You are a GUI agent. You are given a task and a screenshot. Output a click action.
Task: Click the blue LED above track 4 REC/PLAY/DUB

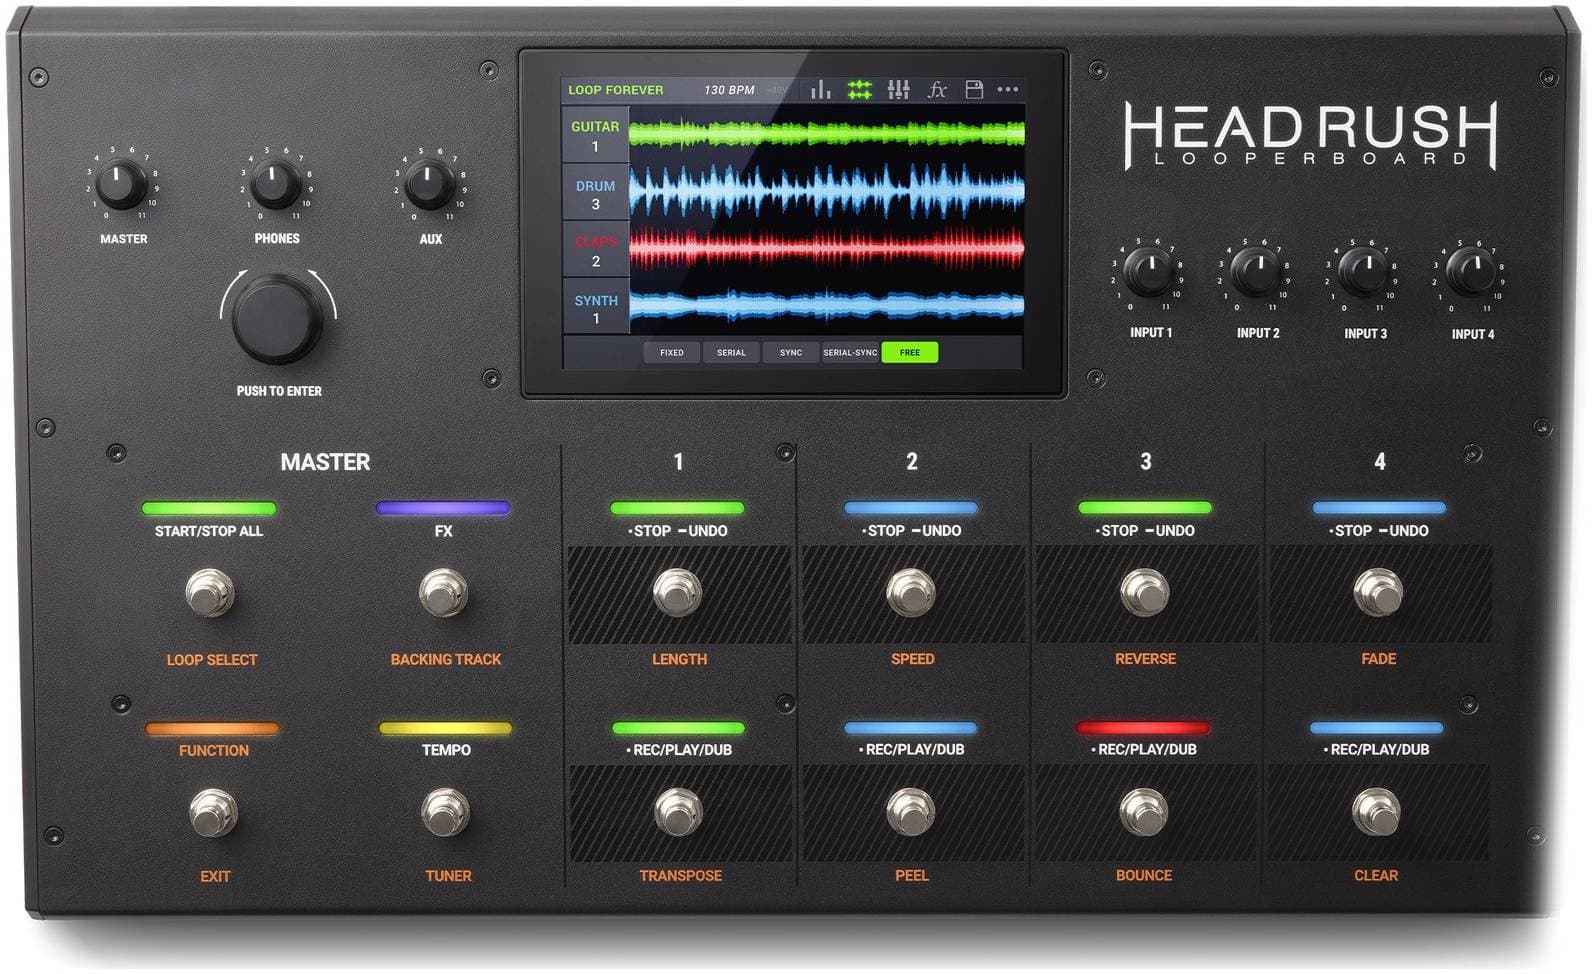click(1377, 728)
